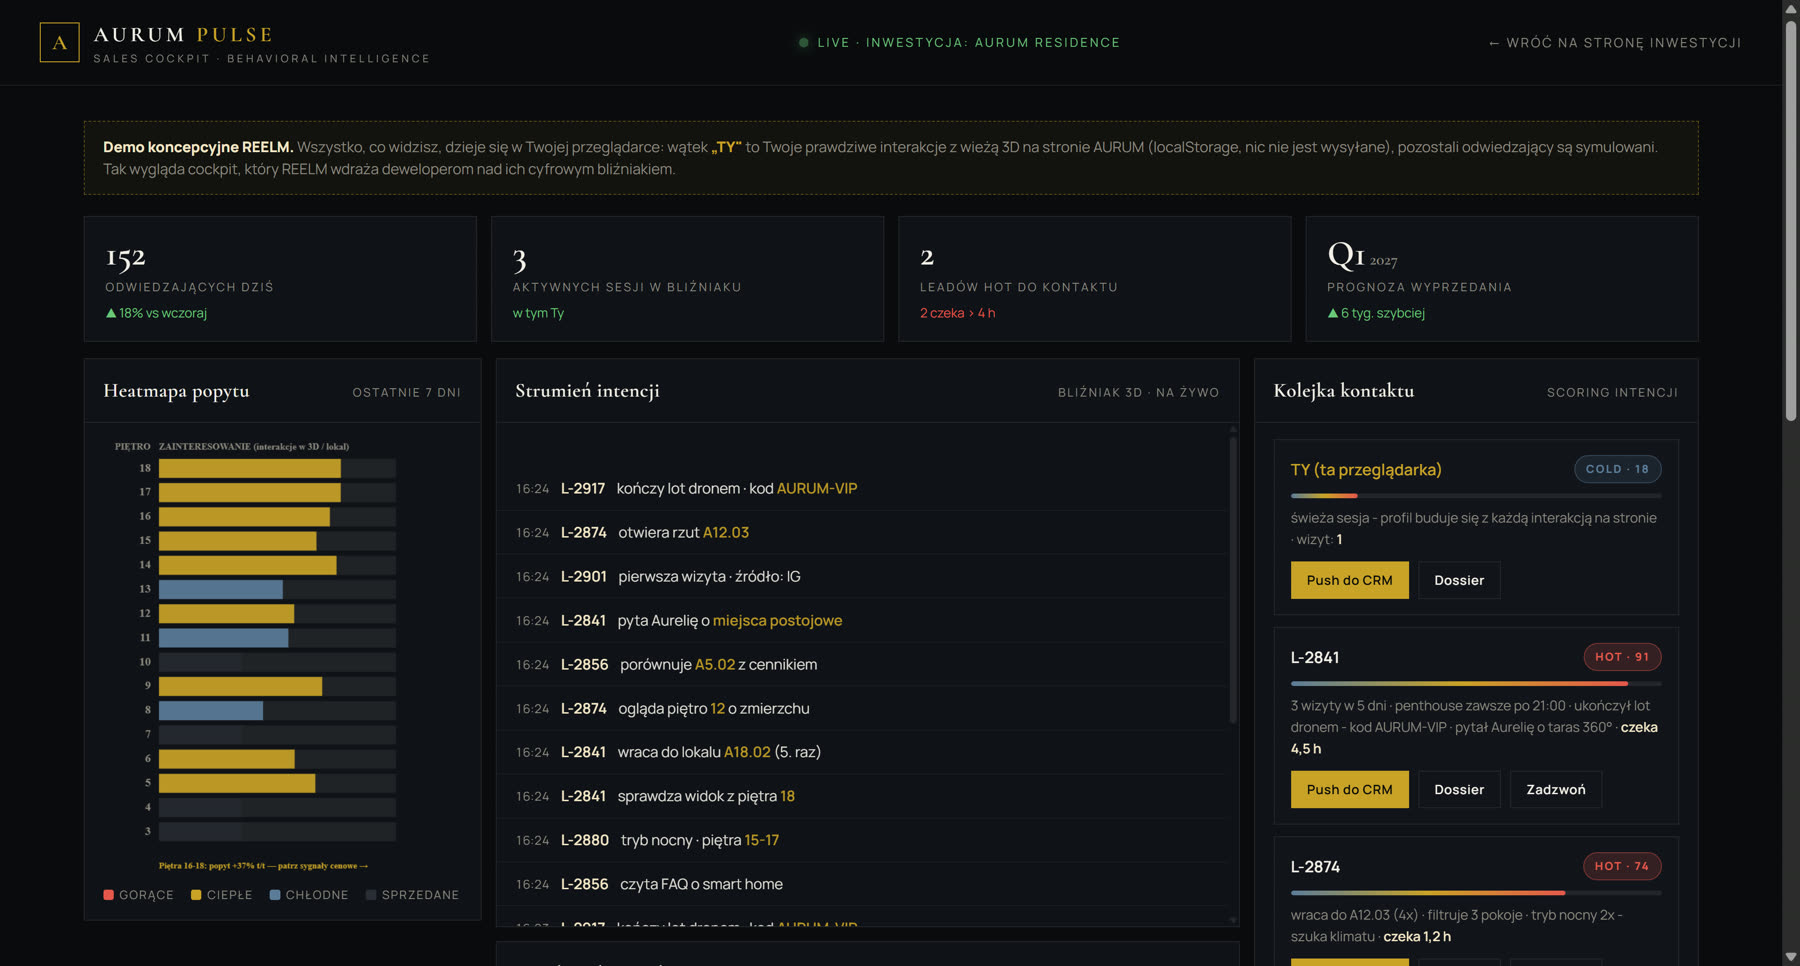
Task: Click the "Bliźniak 3D · na żywo" label
Action: [1139, 393]
